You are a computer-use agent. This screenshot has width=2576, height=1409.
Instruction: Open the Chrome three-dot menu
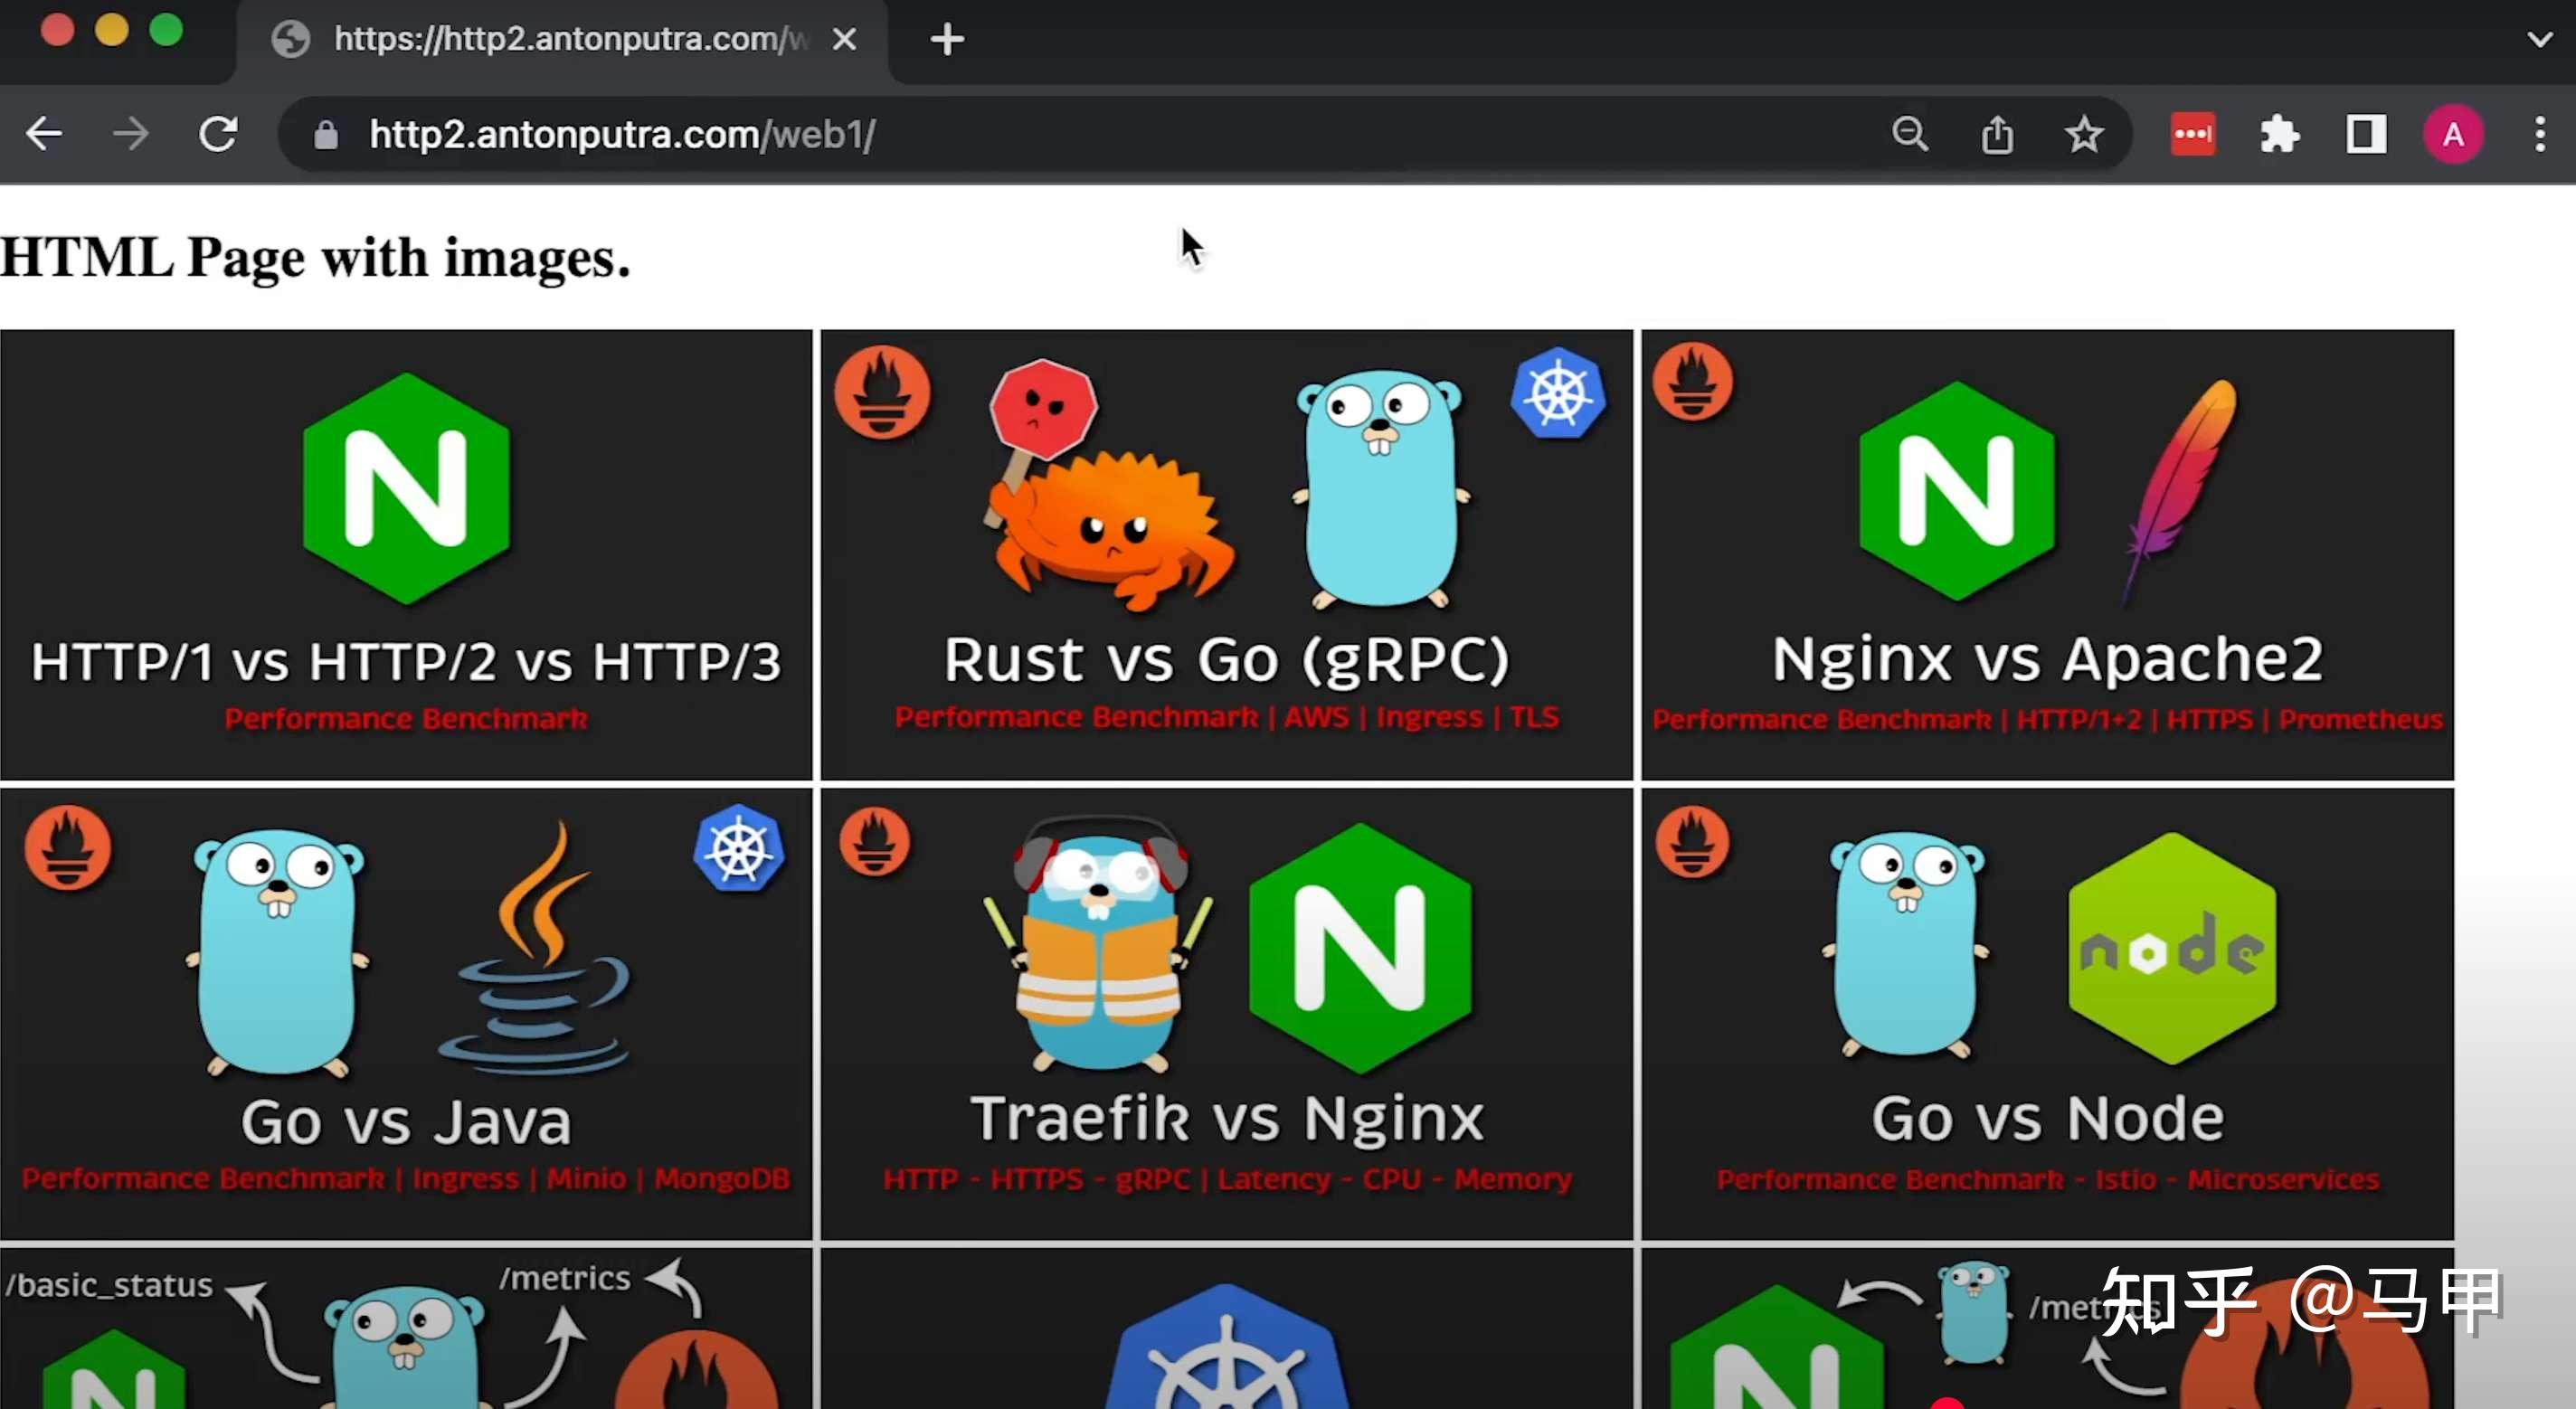pyautogui.click(x=2540, y=134)
